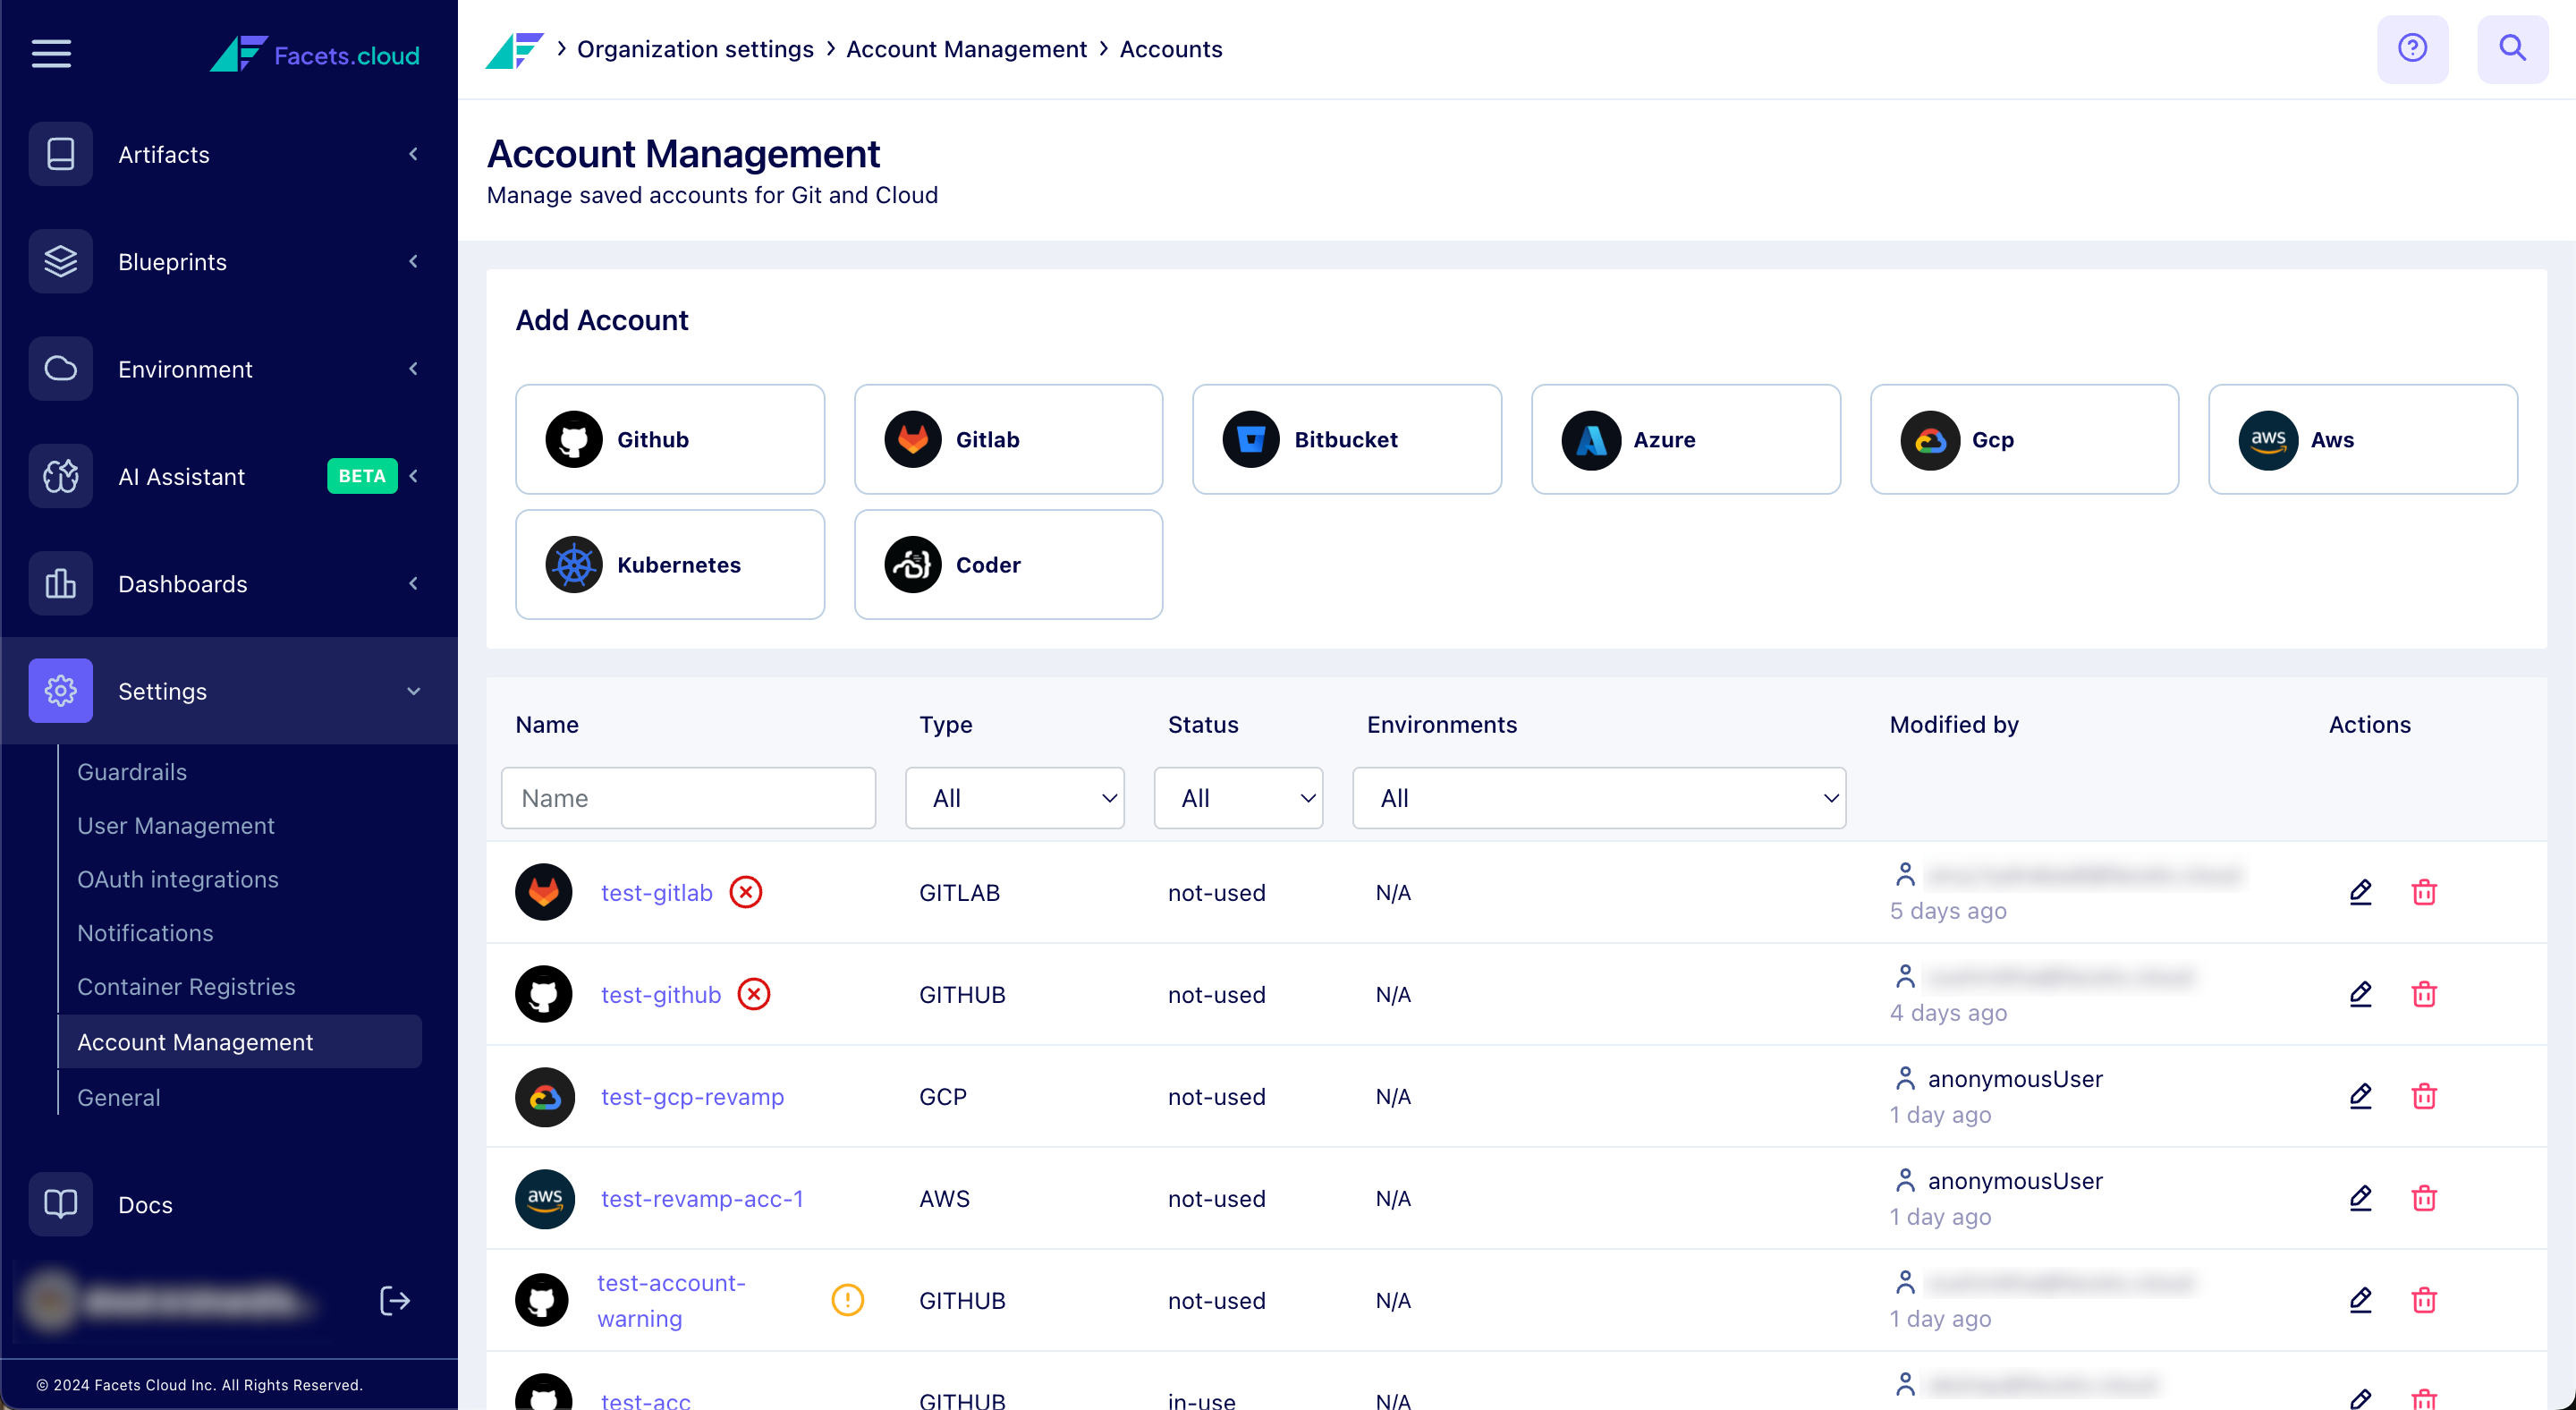This screenshot has height=1410, width=2576.
Task: Open the Docs sidebar item
Action: pyautogui.click(x=145, y=1204)
